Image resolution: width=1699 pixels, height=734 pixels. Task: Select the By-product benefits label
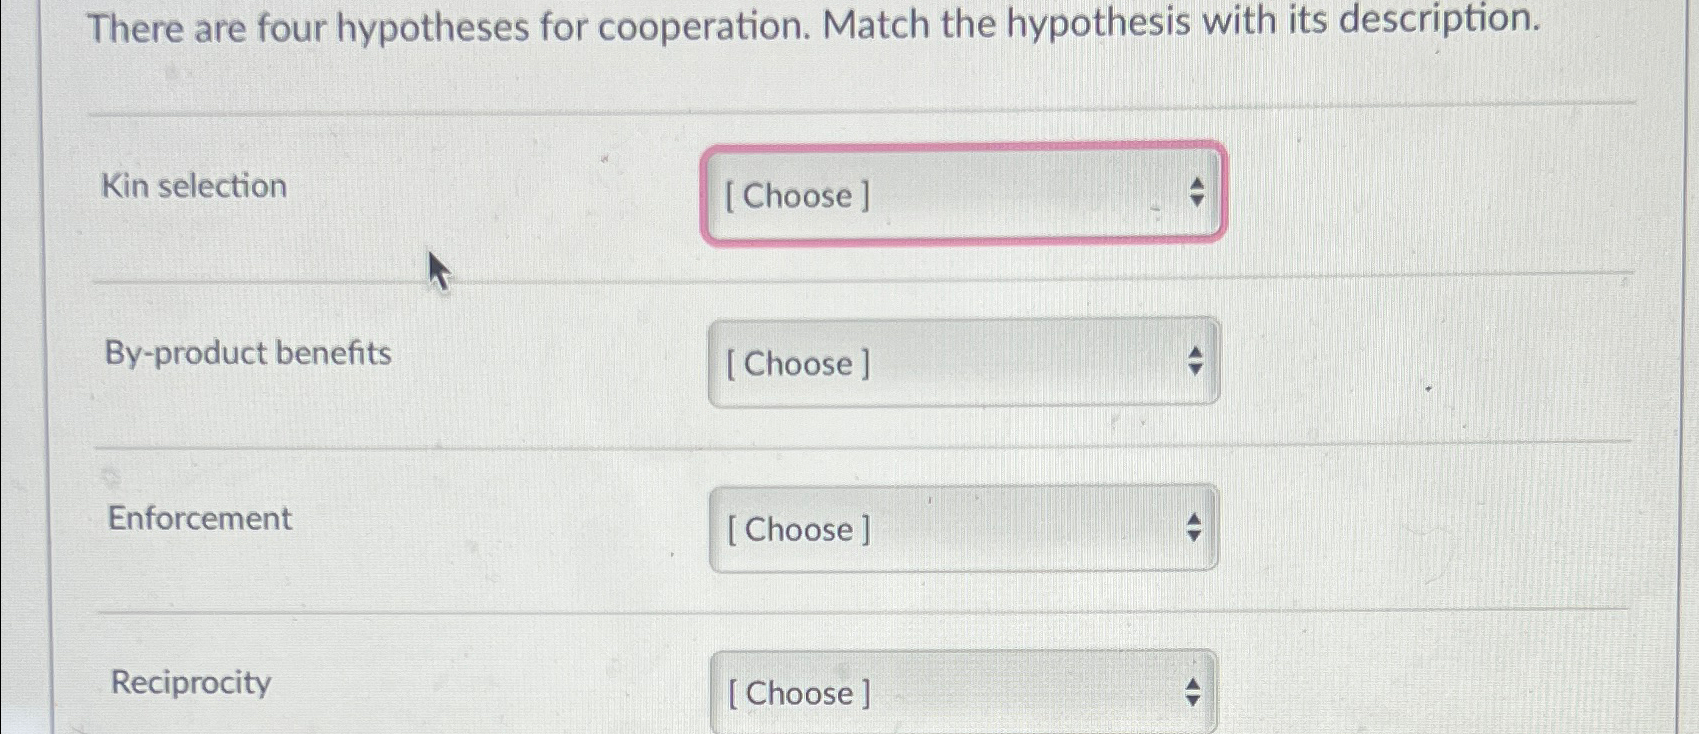pyautogui.click(x=246, y=353)
